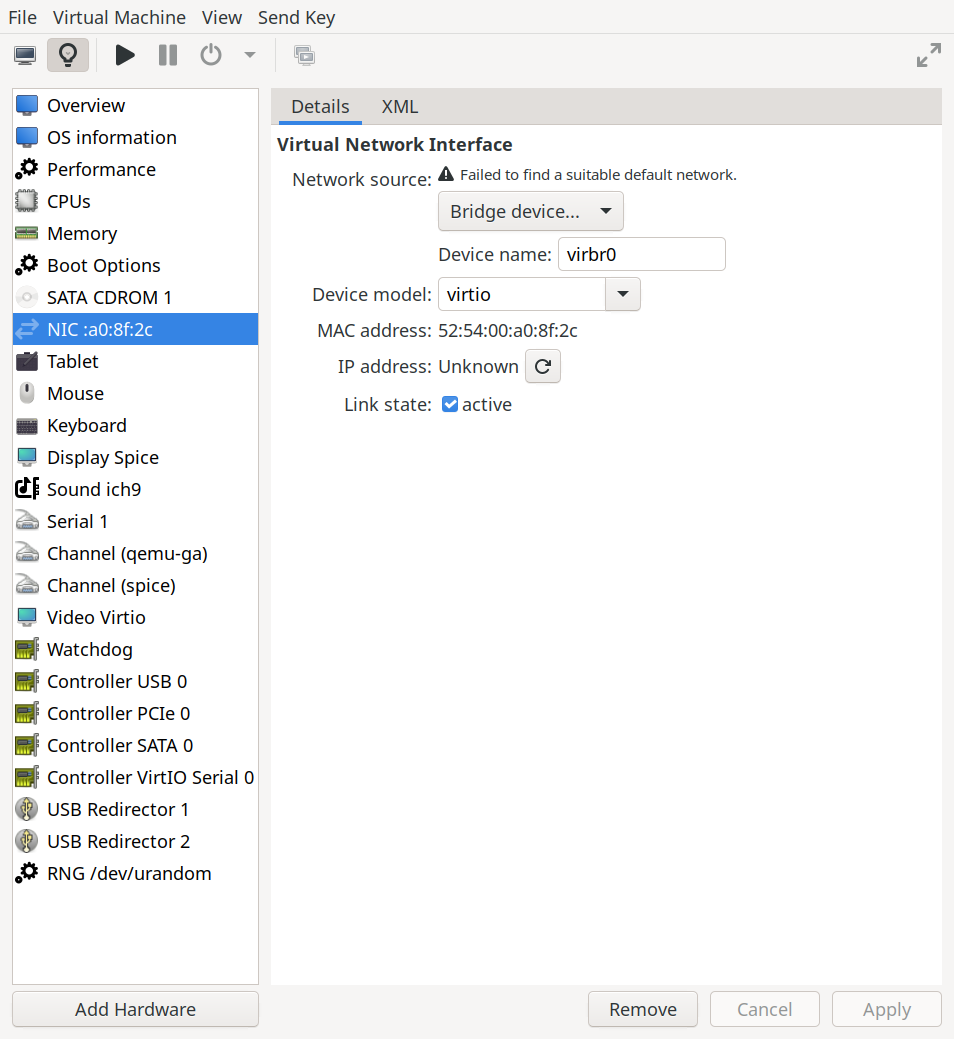
Task: Select RNG /dev/urandom device
Action: coord(135,873)
